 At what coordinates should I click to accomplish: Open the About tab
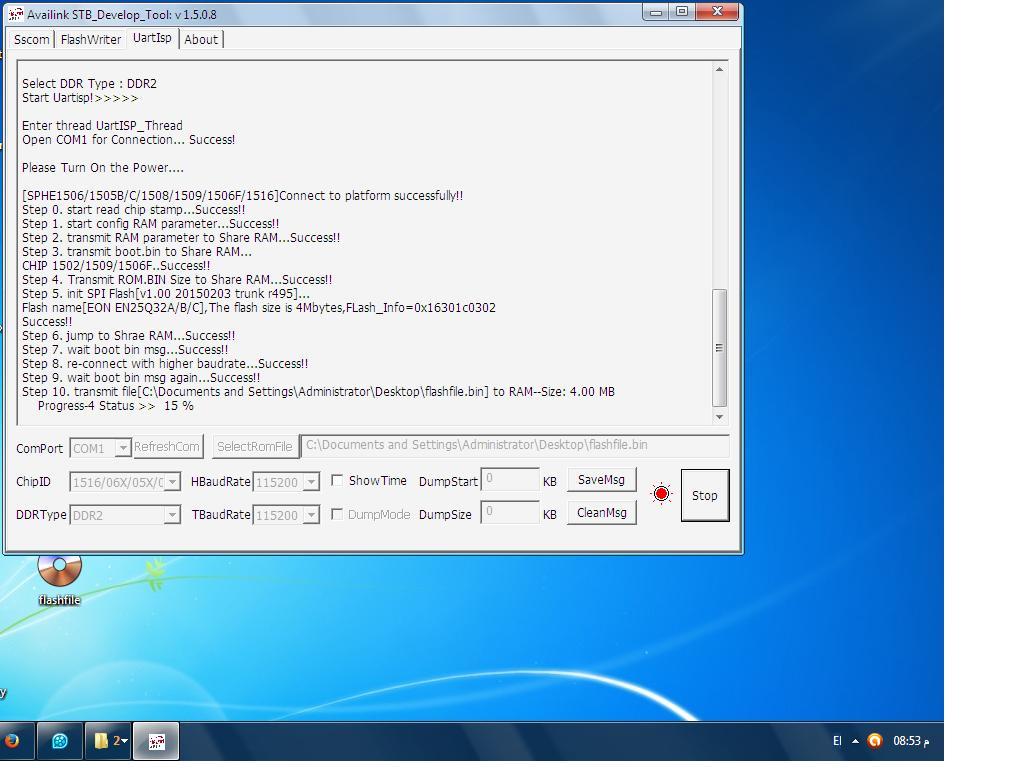tap(201, 39)
